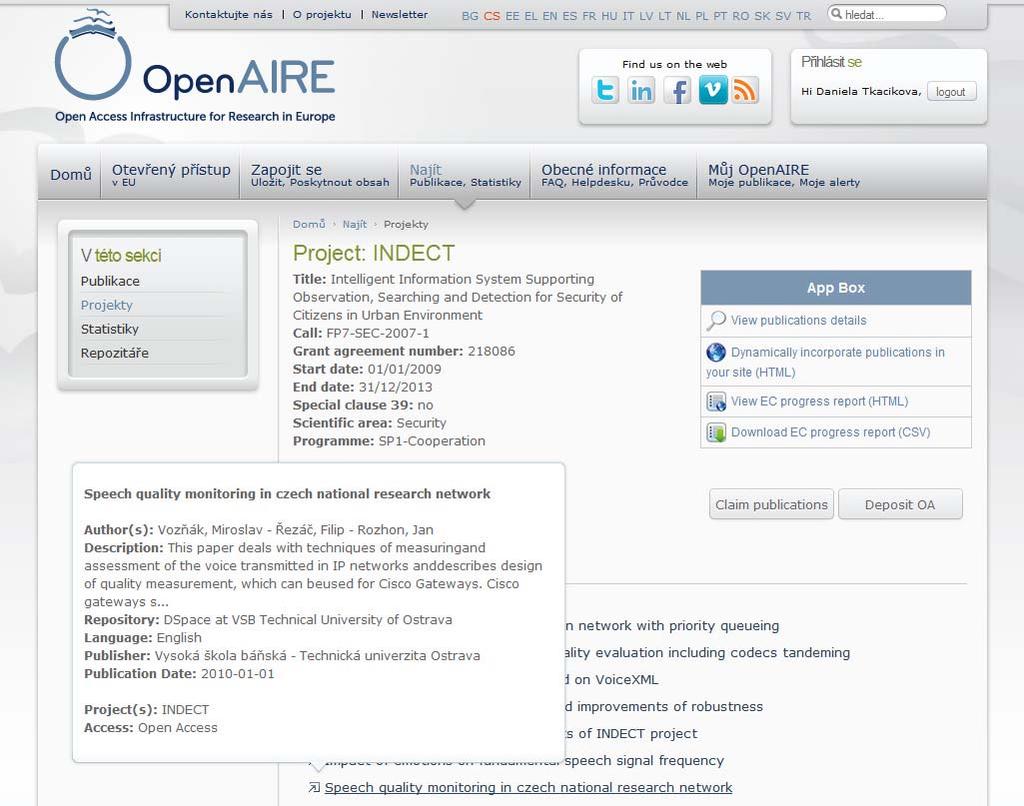The image size is (1024, 806).
Task: Open Dynamically incorporate publications in your site
Action: tap(825, 362)
